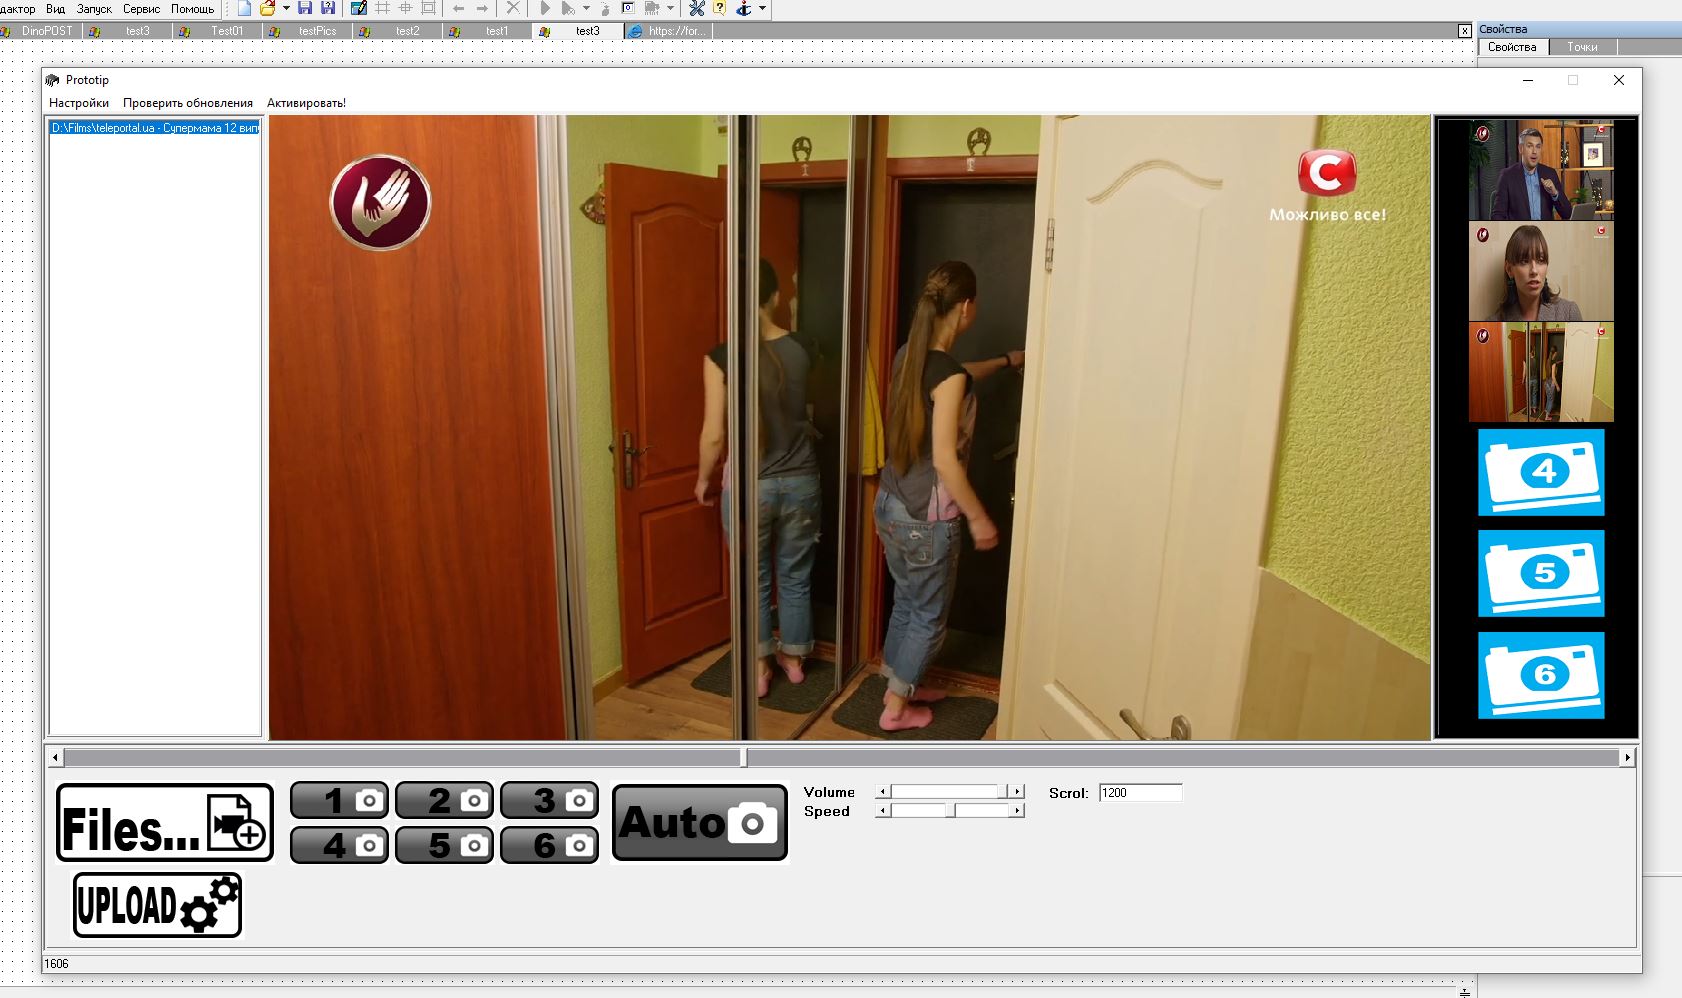Start Auto camera capture
1682x998 pixels.
tap(699, 822)
